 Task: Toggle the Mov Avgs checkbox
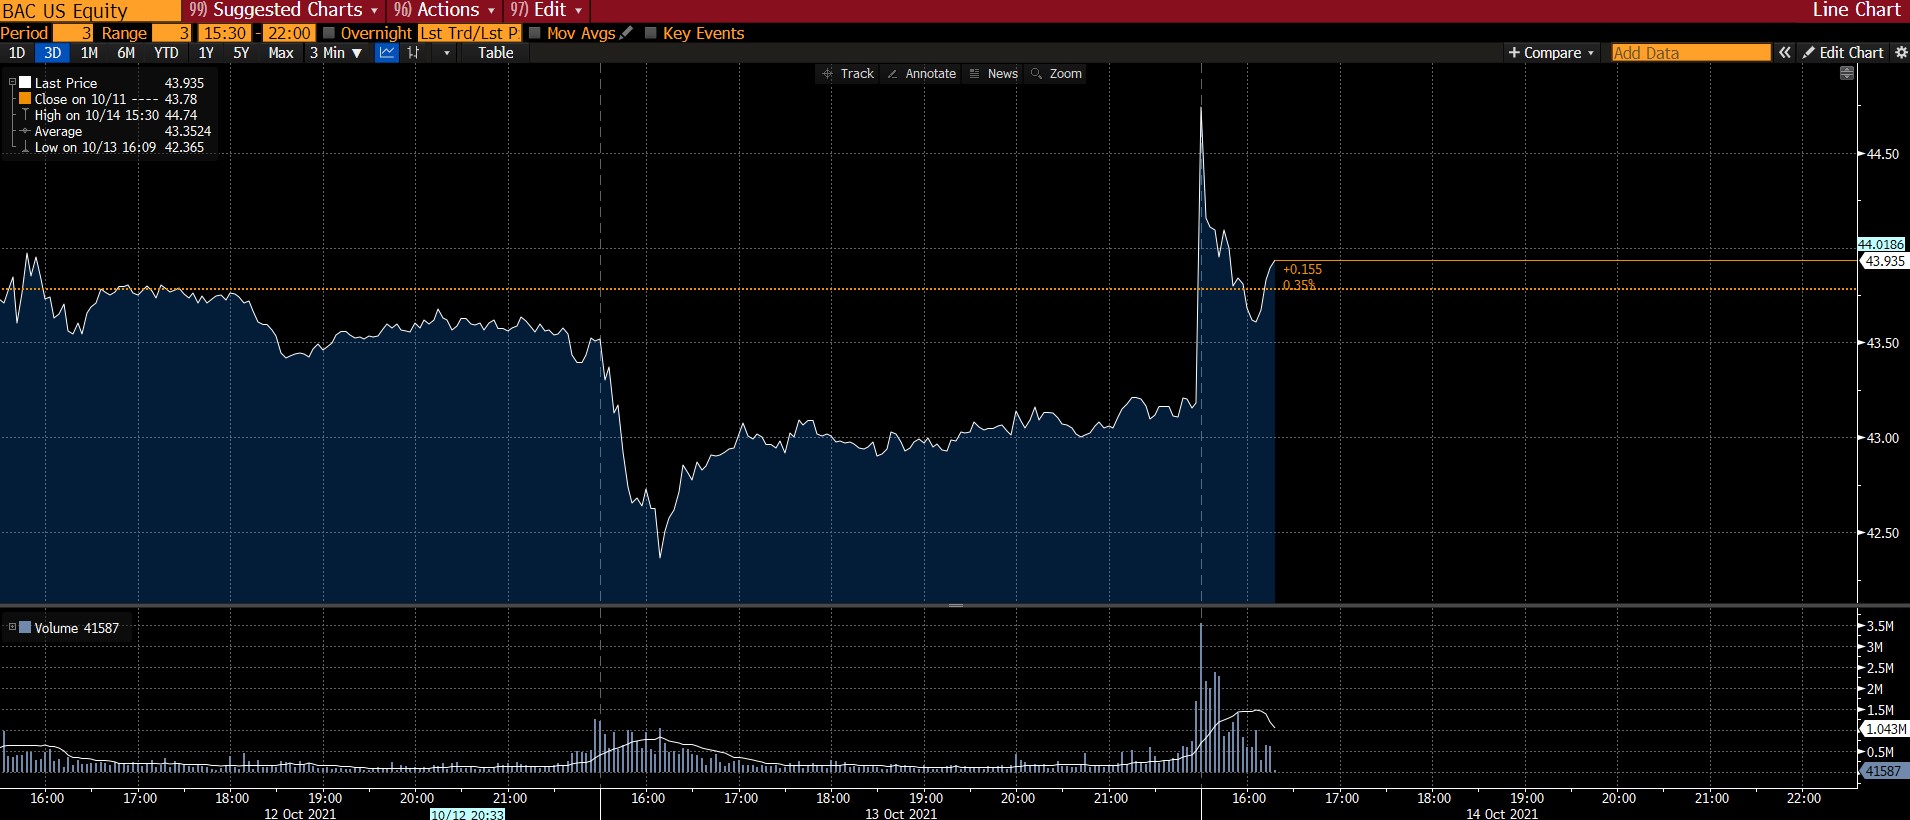(535, 33)
